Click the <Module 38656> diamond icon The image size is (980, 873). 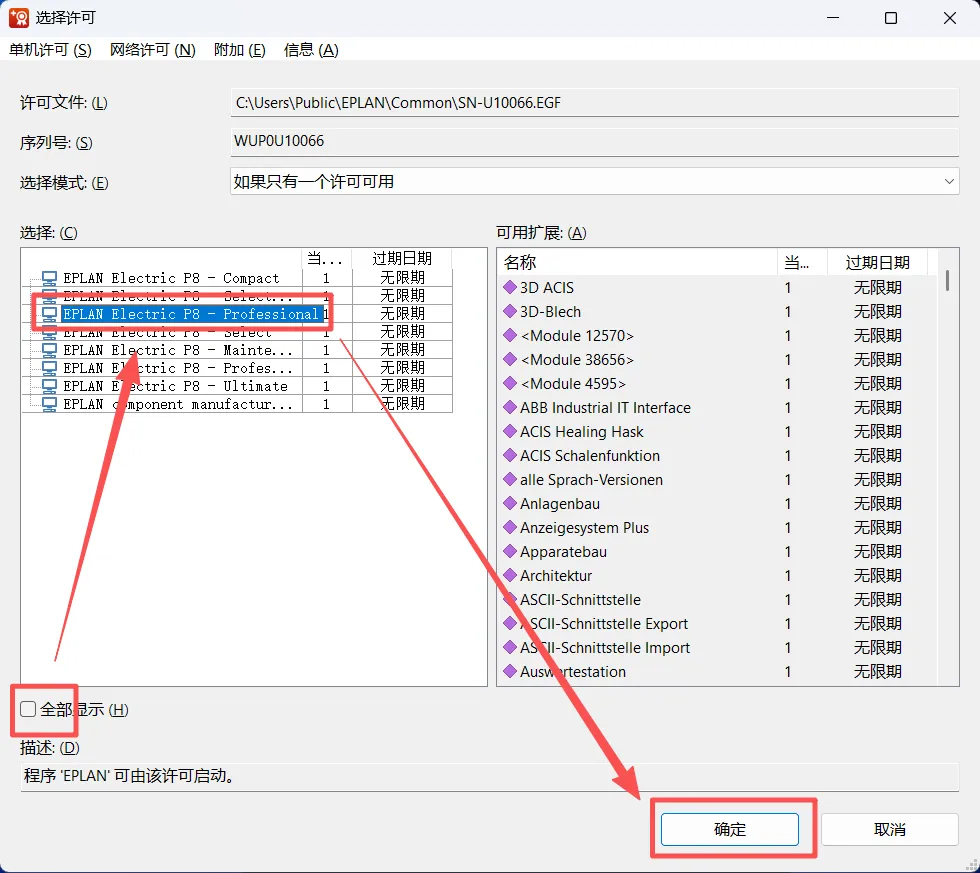tap(510, 359)
